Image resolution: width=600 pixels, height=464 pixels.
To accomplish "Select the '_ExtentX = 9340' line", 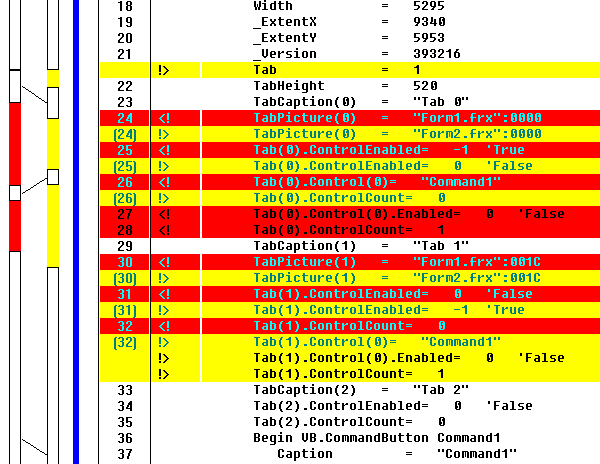I will coord(349,22).
